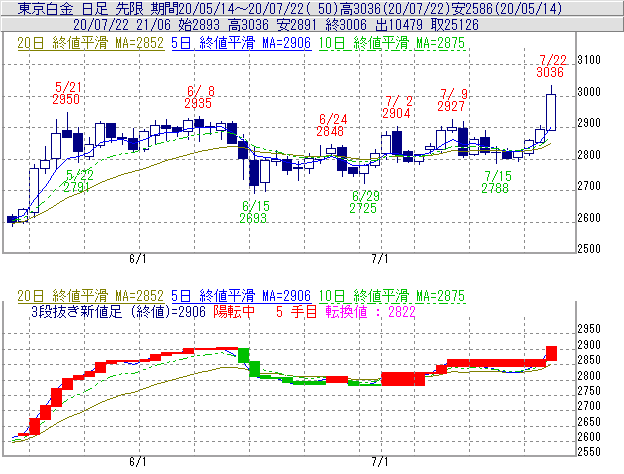Click the 6/8 2935 high label
The height and width of the screenshot is (474, 624).
[x=199, y=97]
